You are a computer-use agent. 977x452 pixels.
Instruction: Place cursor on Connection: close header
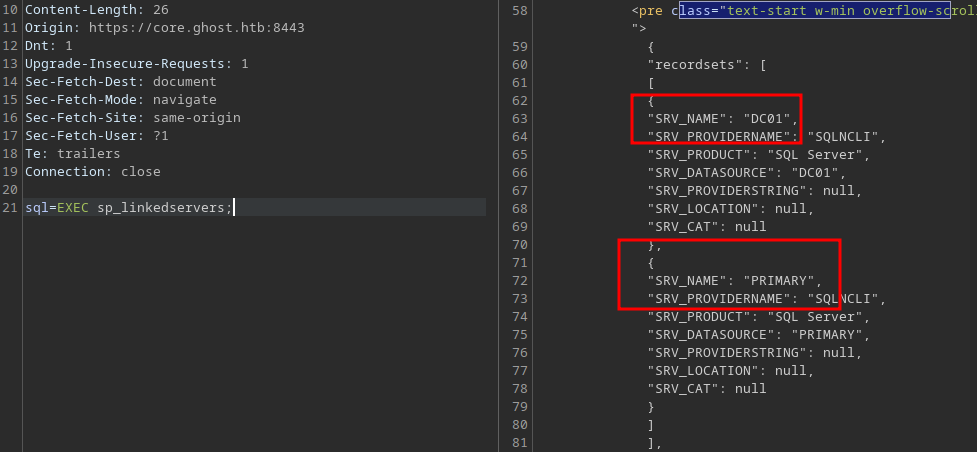pos(92,172)
